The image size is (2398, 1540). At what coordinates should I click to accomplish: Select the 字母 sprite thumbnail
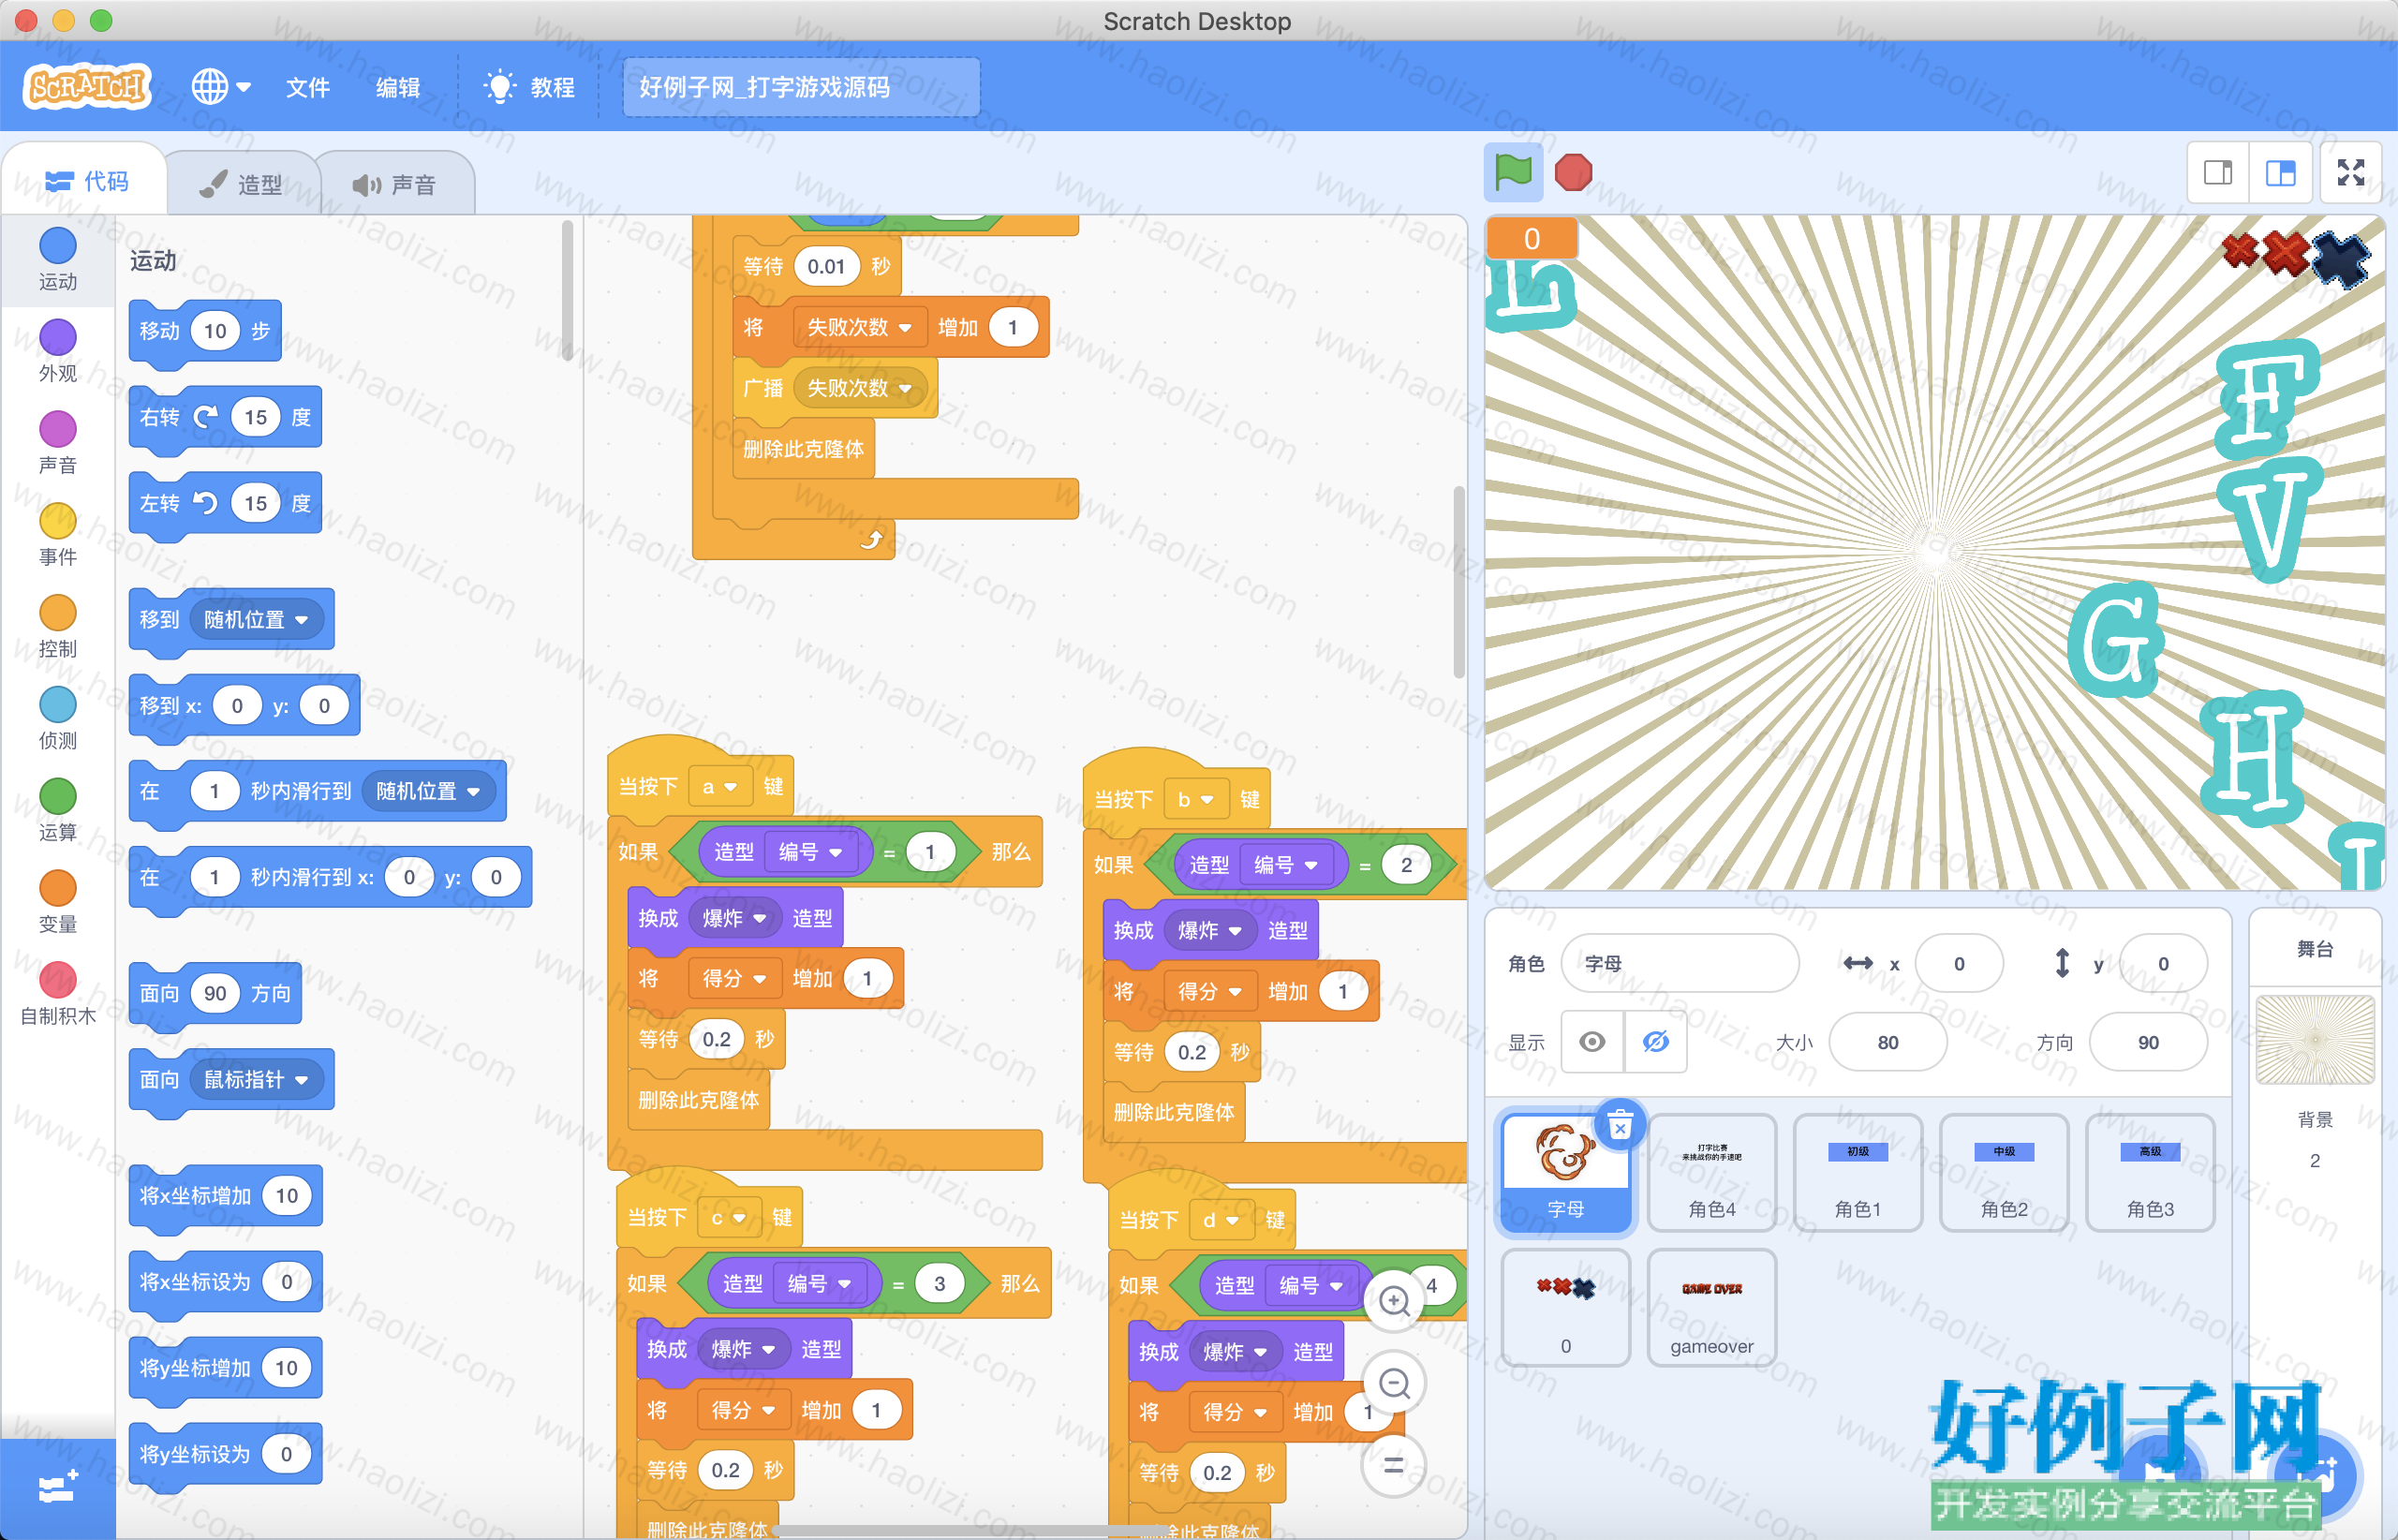[1566, 1173]
